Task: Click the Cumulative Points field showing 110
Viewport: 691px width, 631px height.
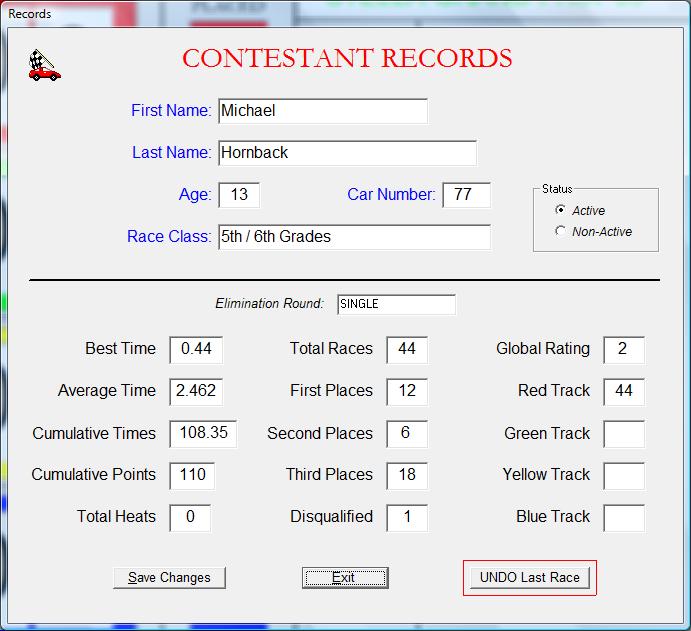Action: tap(192, 475)
